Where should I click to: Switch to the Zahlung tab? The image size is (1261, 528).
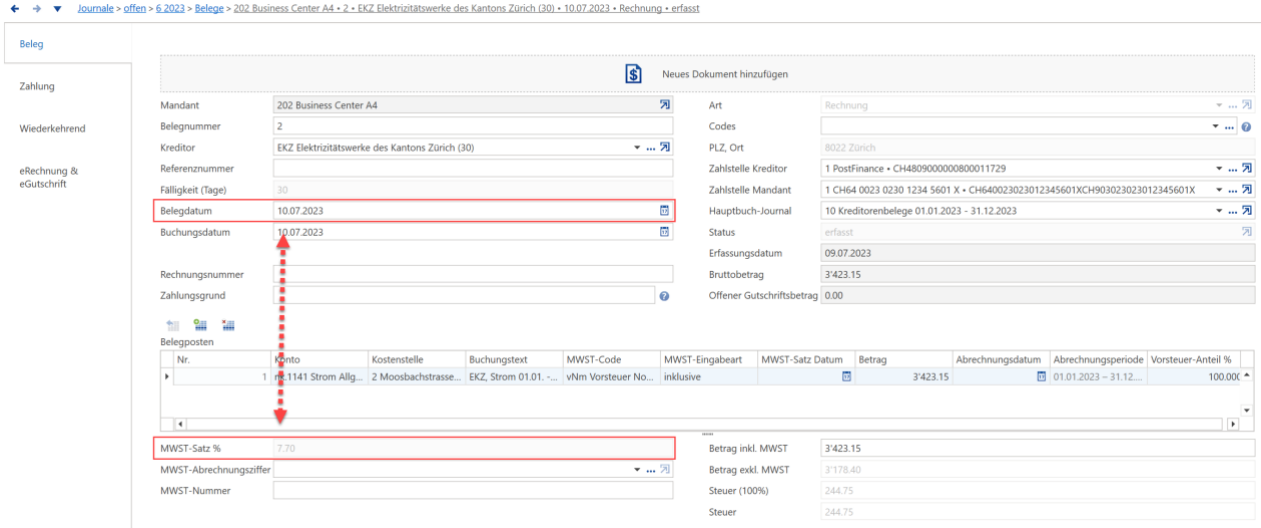66,86
